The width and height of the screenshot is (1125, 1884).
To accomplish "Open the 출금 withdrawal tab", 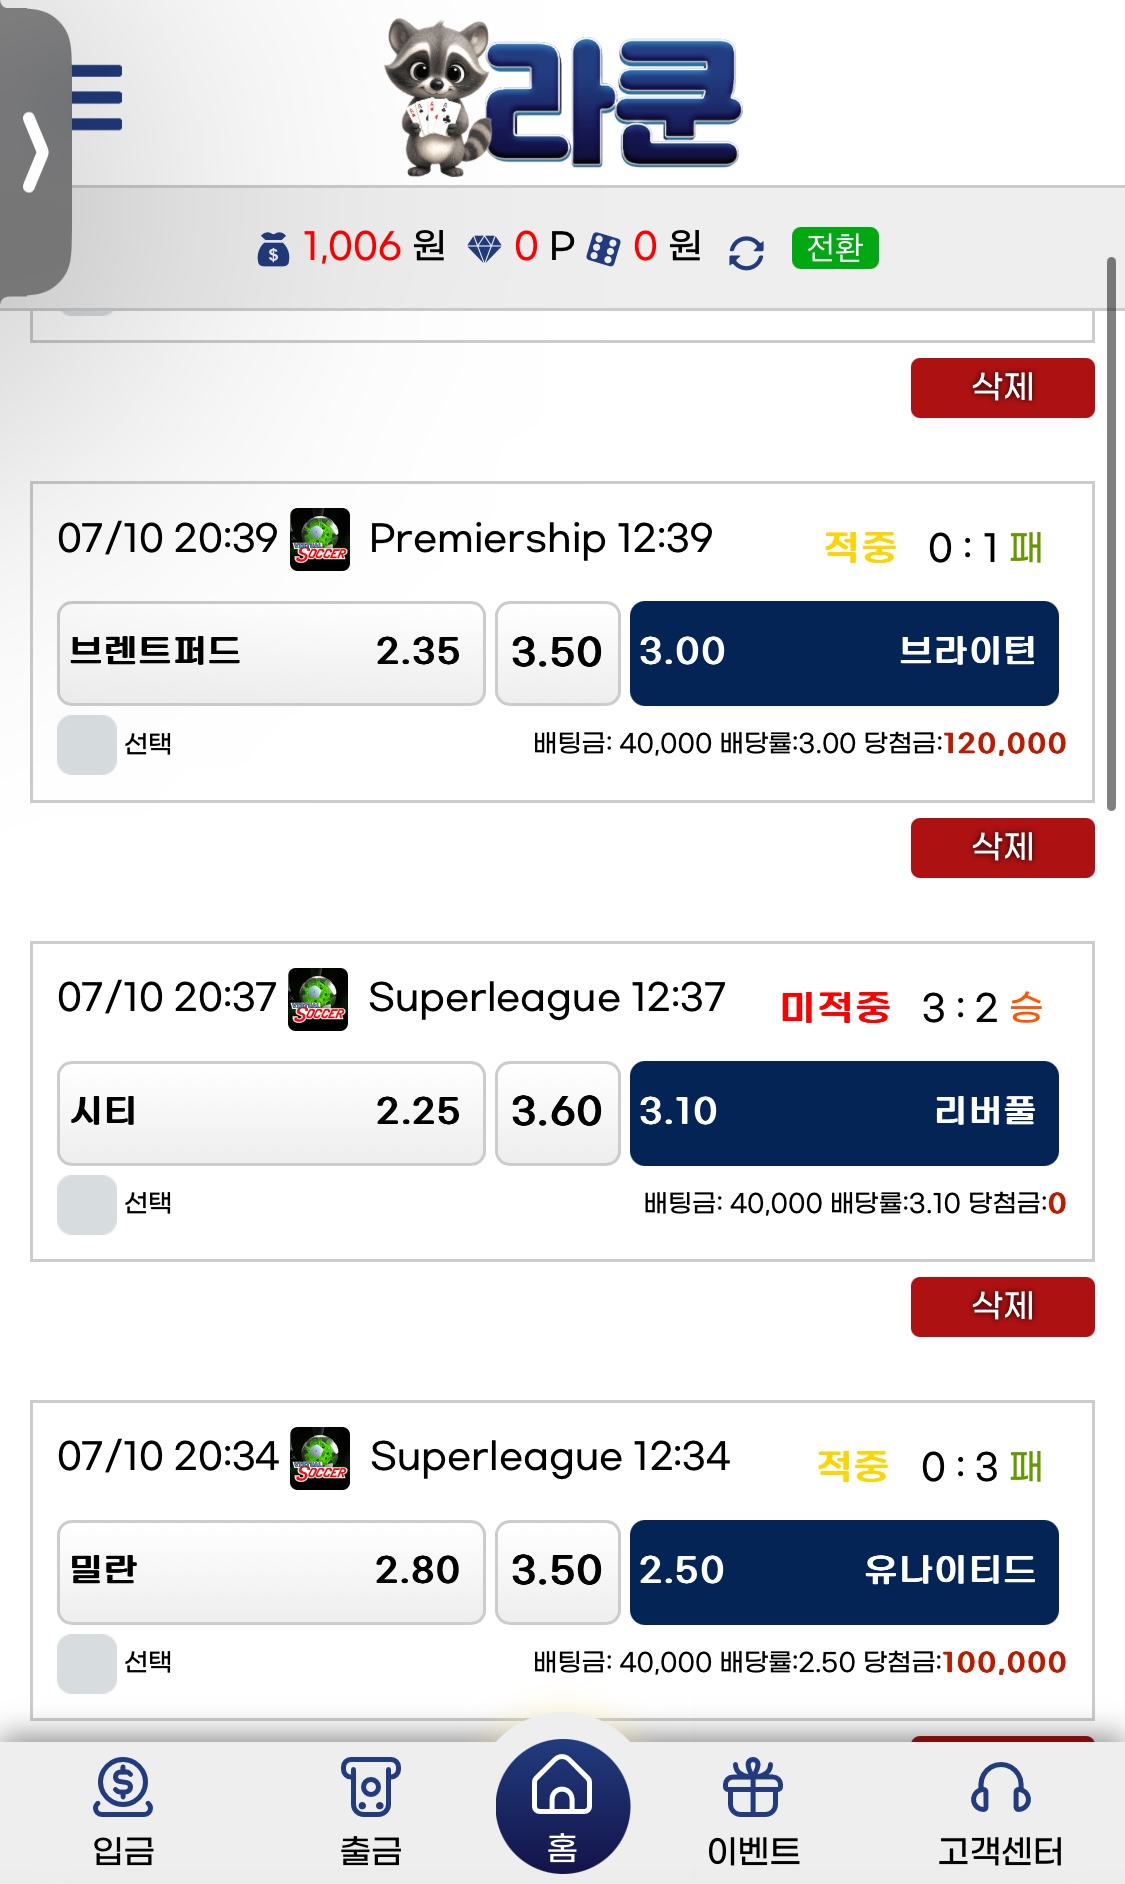I will point(370,1812).
